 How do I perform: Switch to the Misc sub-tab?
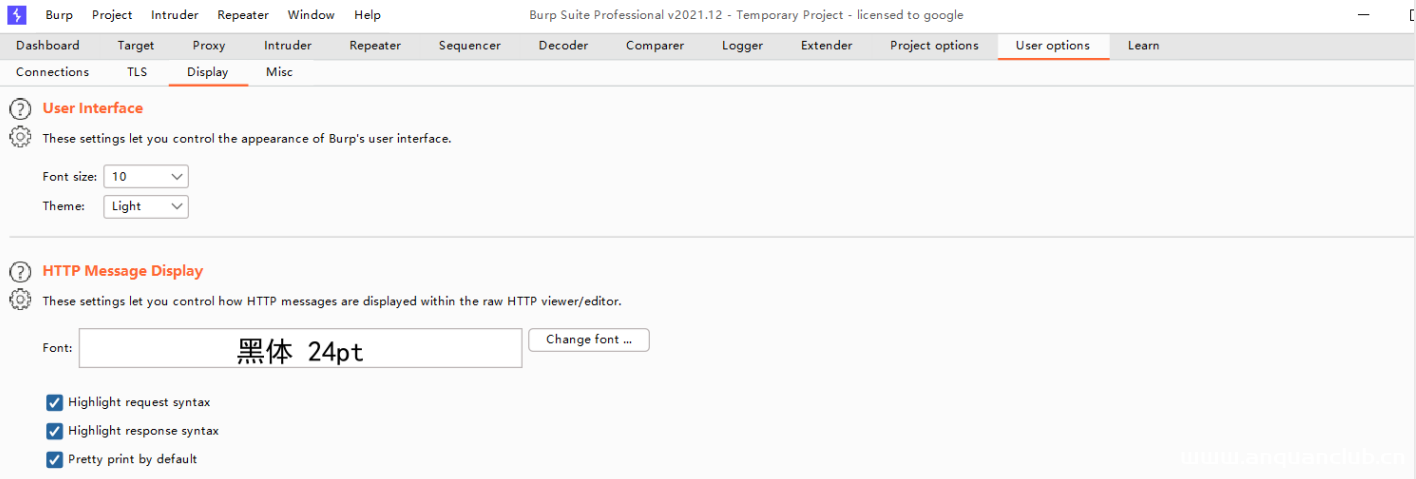(279, 72)
